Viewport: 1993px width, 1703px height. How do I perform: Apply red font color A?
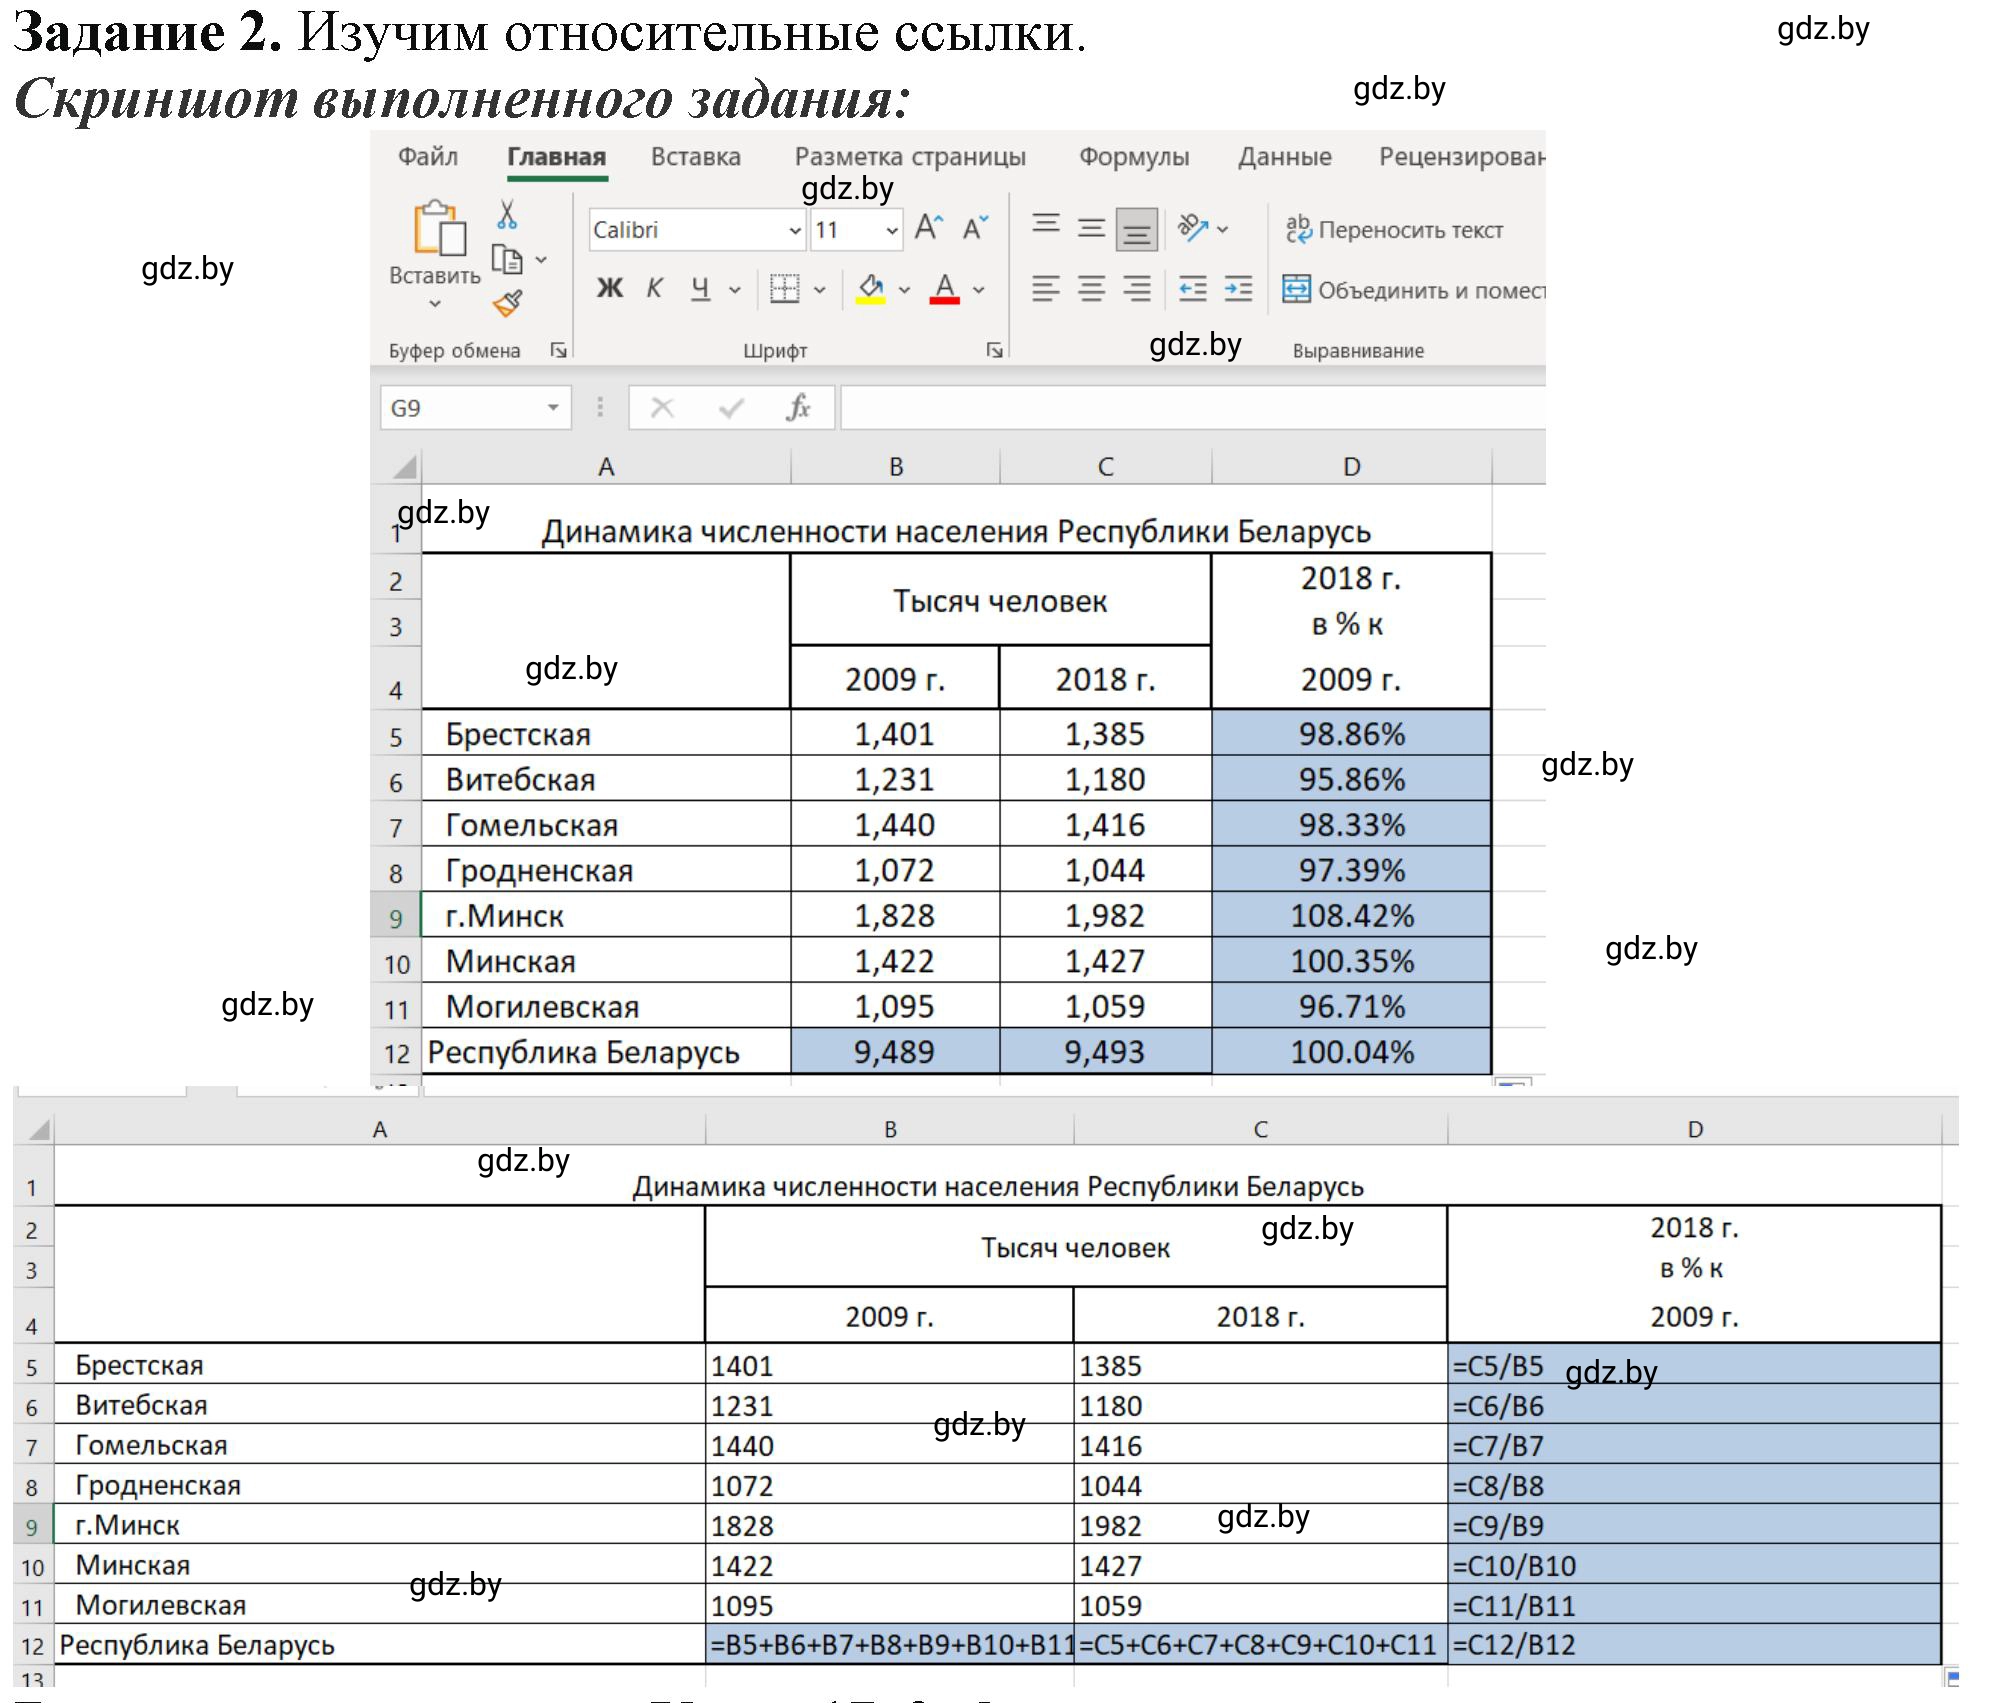[x=945, y=289]
